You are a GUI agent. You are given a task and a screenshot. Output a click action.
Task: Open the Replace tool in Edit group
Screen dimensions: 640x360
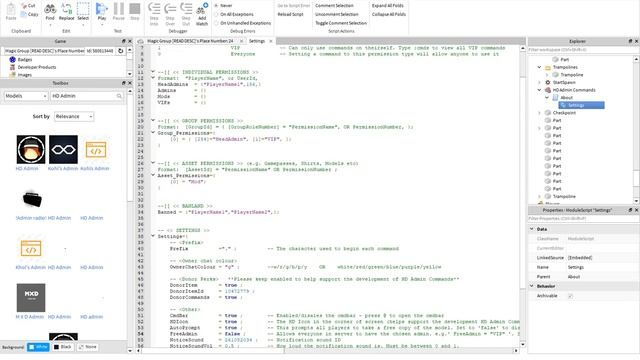[x=67, y=11]
